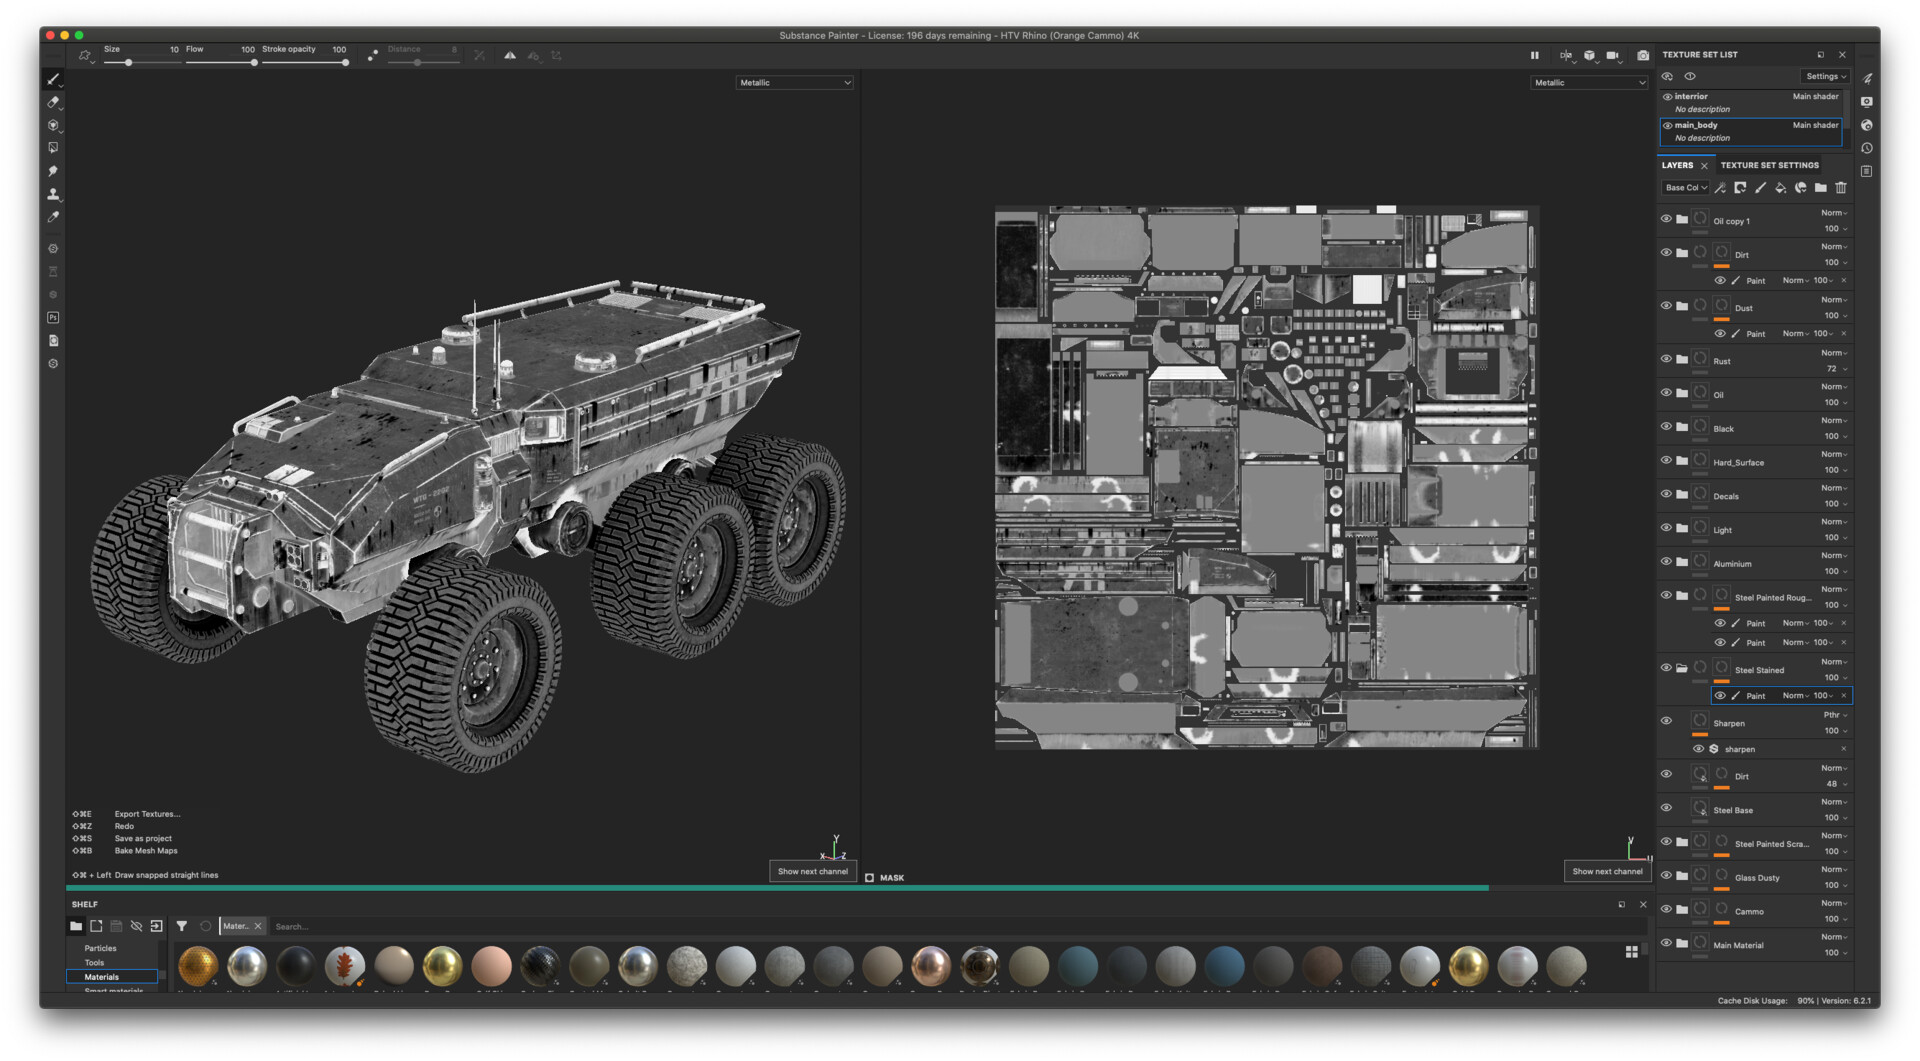Add a new folder in Layers

click(x=1820, y=188)
